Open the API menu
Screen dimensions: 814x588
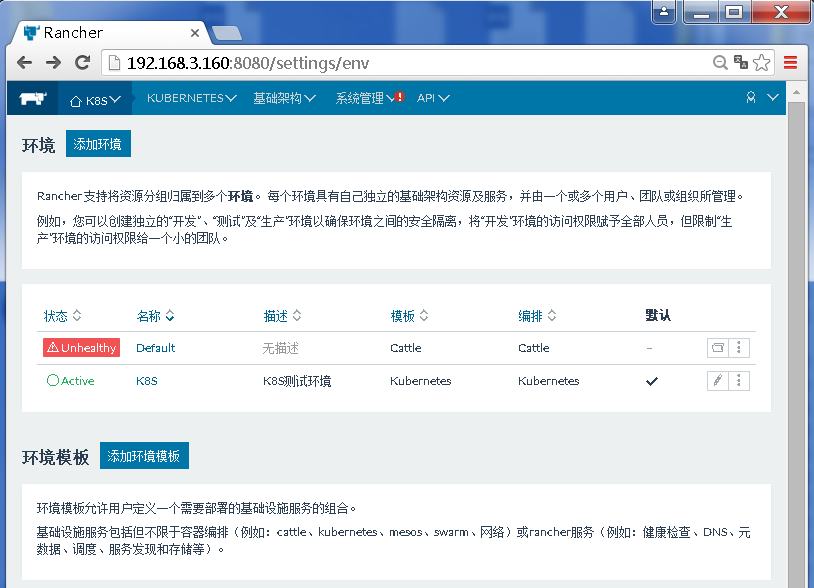[433, 98]
